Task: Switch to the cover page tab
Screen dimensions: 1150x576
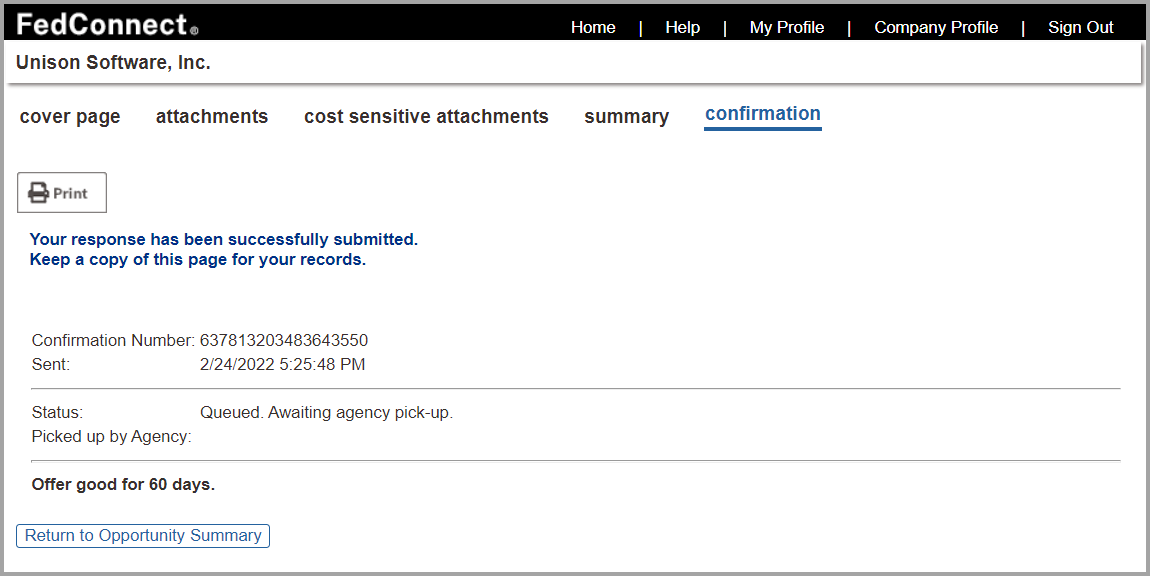Action: [70, 117]
